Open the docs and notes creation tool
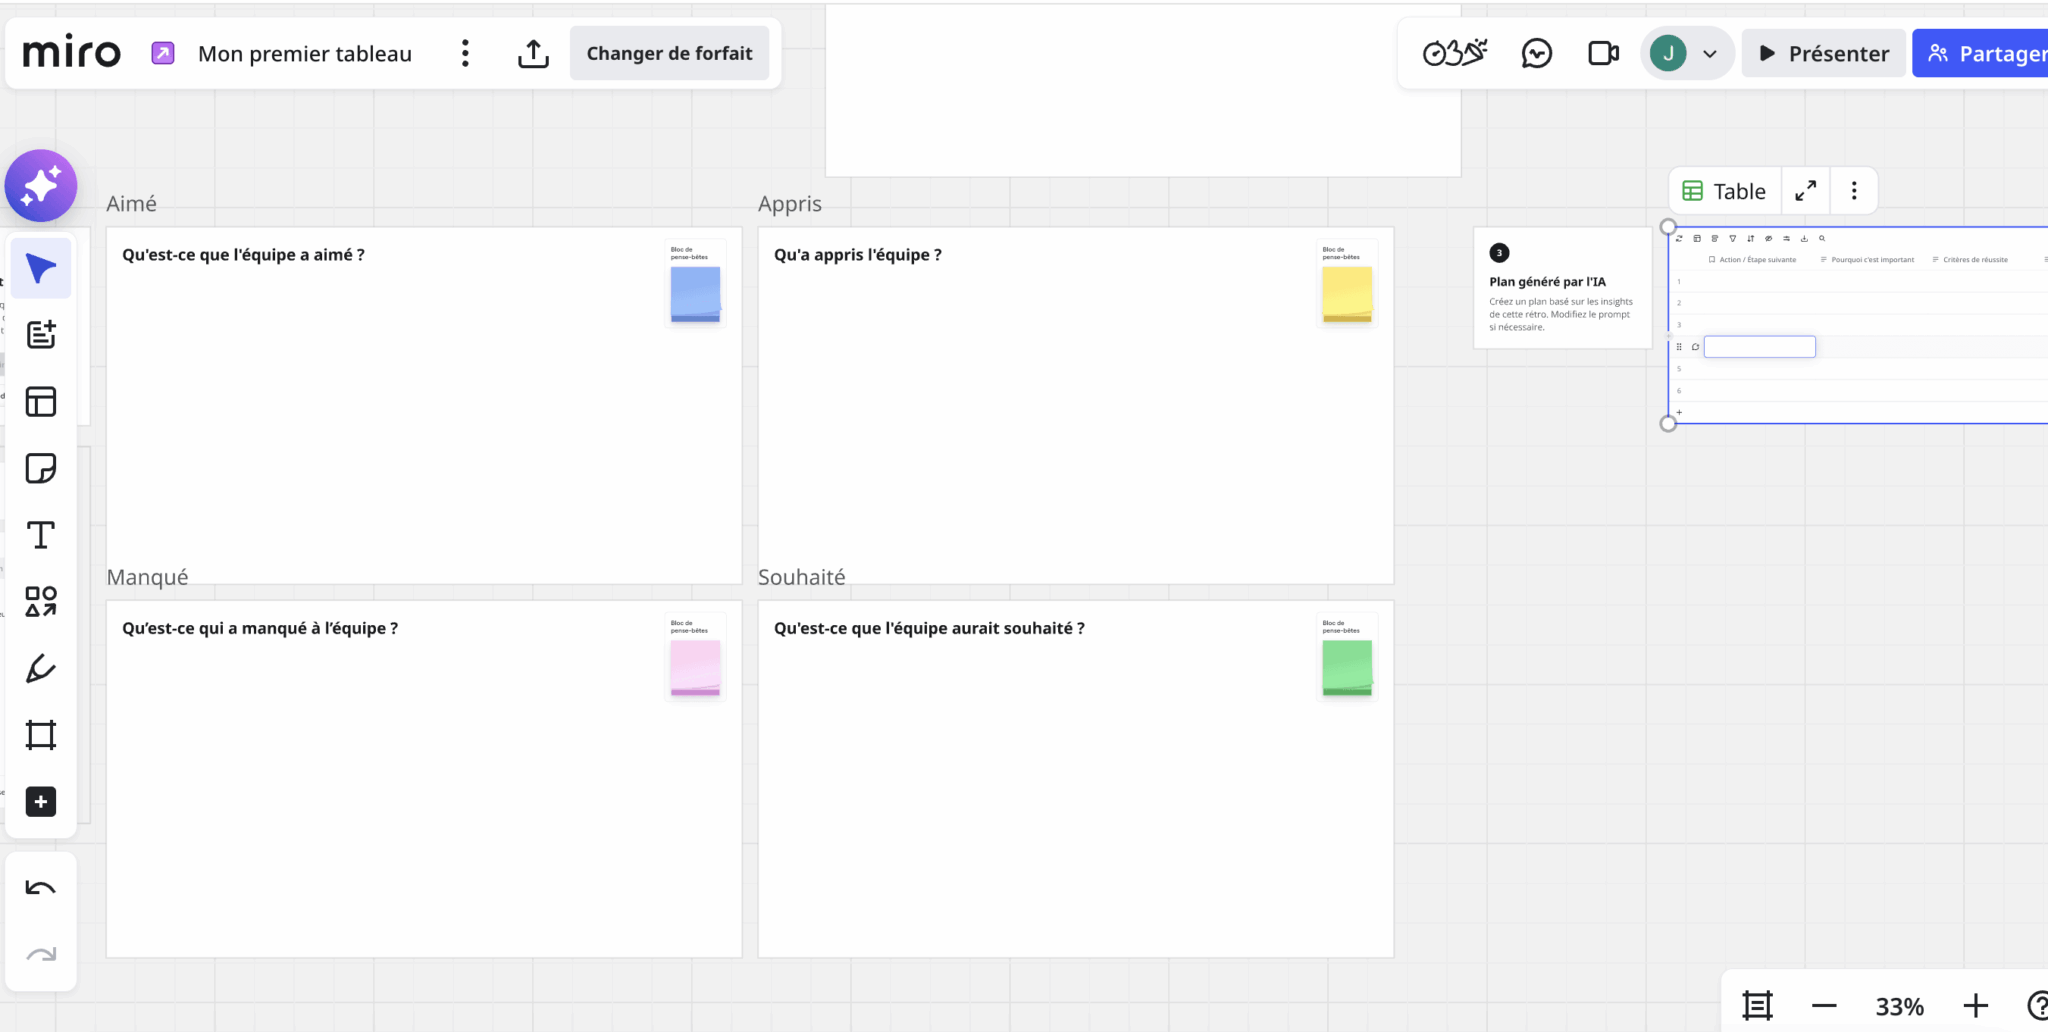The height and width of the screenshot is (1032, 2048). pyautogui.click(x=41, y=335)
